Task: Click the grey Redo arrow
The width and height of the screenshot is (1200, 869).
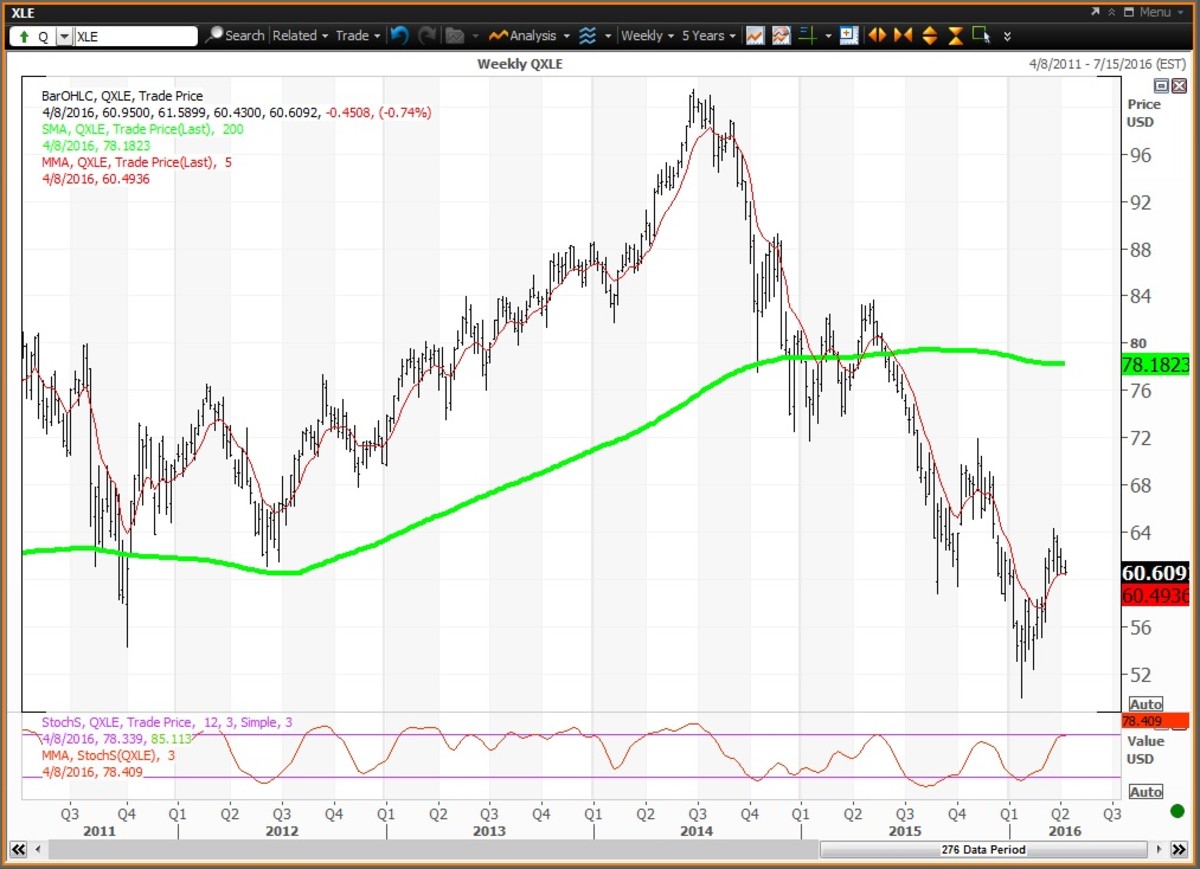Action: (428, 35)
